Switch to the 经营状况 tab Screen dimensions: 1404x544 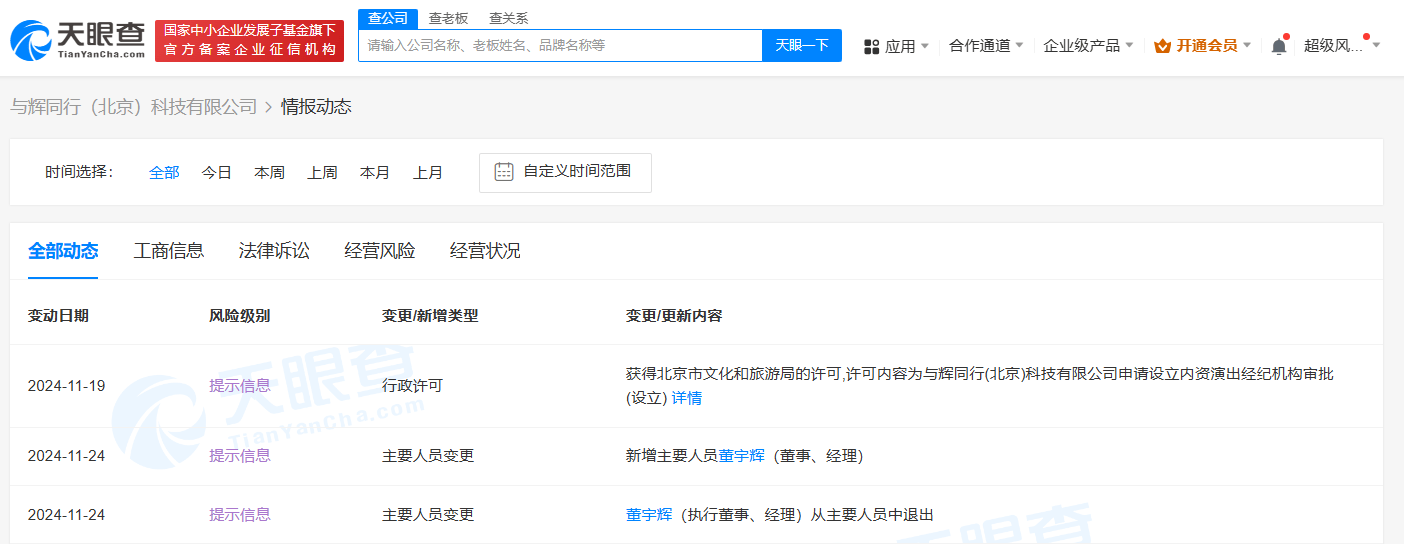click(485, 251)
